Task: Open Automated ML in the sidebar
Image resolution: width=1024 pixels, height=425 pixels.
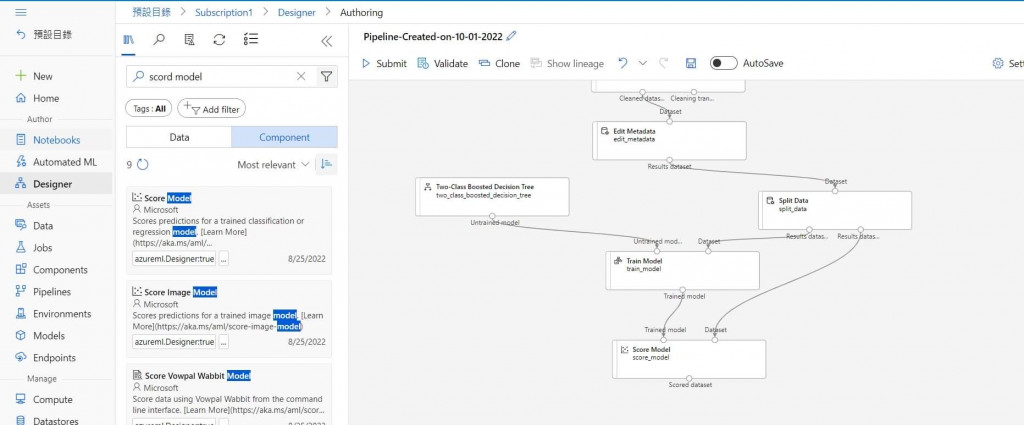Action: [x=56, y=162]
